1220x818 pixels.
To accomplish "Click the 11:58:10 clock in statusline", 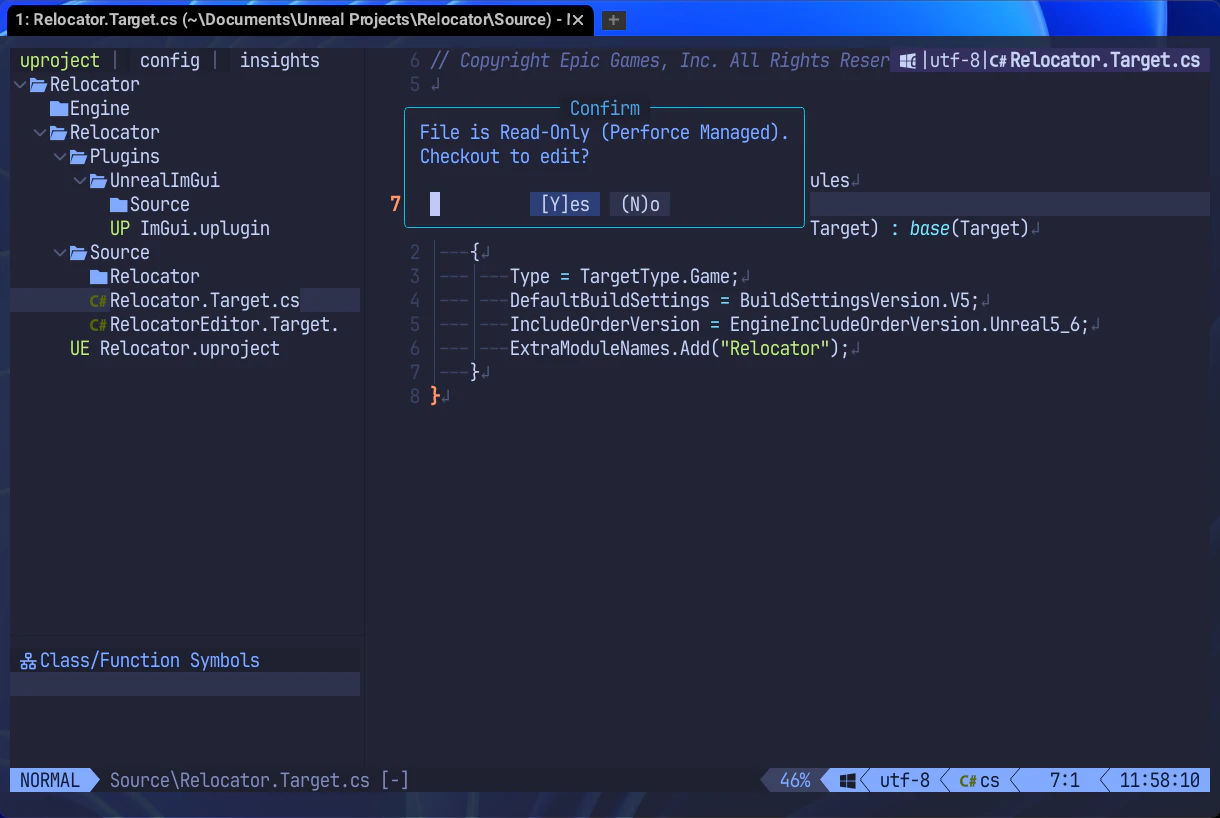I will (1160, 781).
